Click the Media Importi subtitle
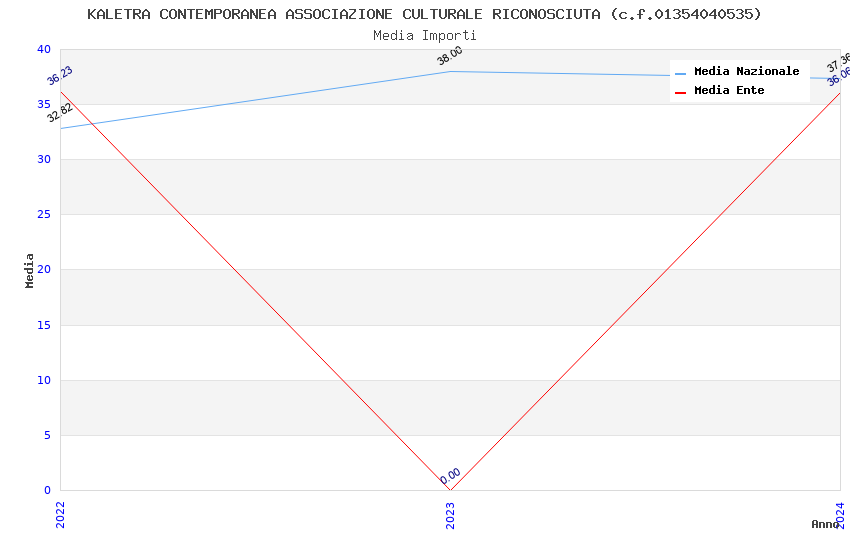The width and height of the screenshot is (850, 550). click(424, 36)
